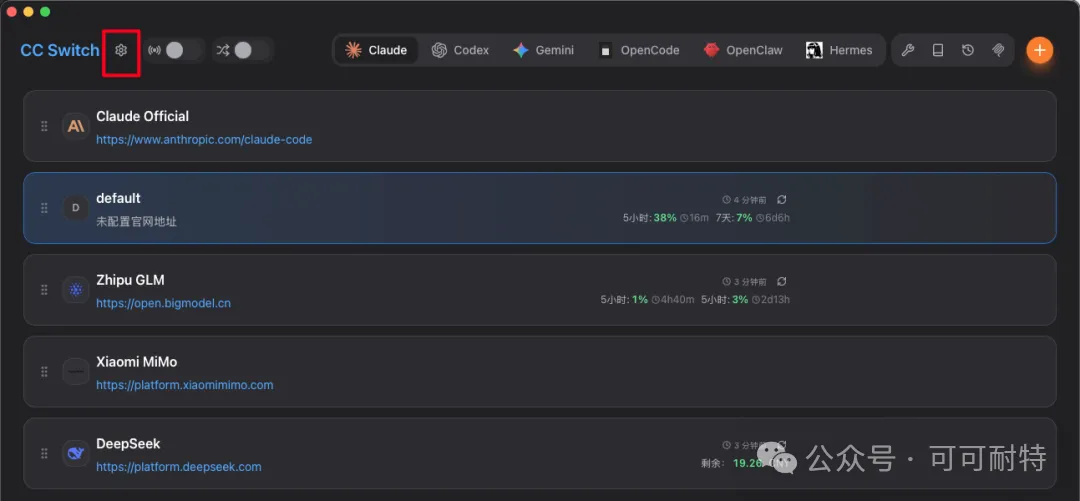1080x501 pixels.
Task: Click the Claude Official Anthropic logo
Action: click(x=76, y=126)
